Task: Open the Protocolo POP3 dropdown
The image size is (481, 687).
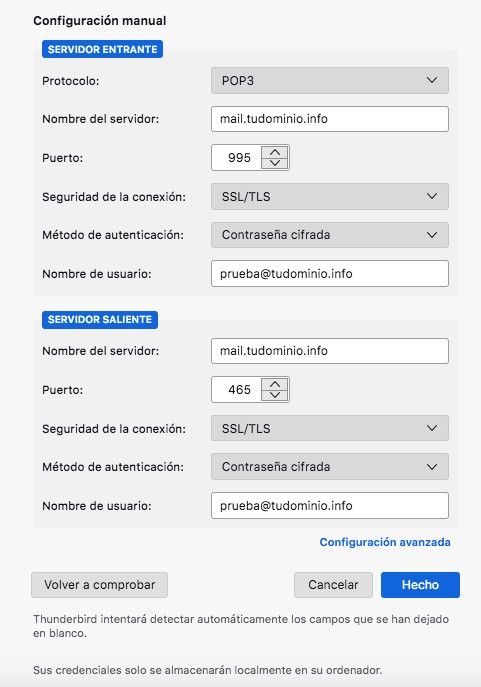Action: tap(330, 81)
